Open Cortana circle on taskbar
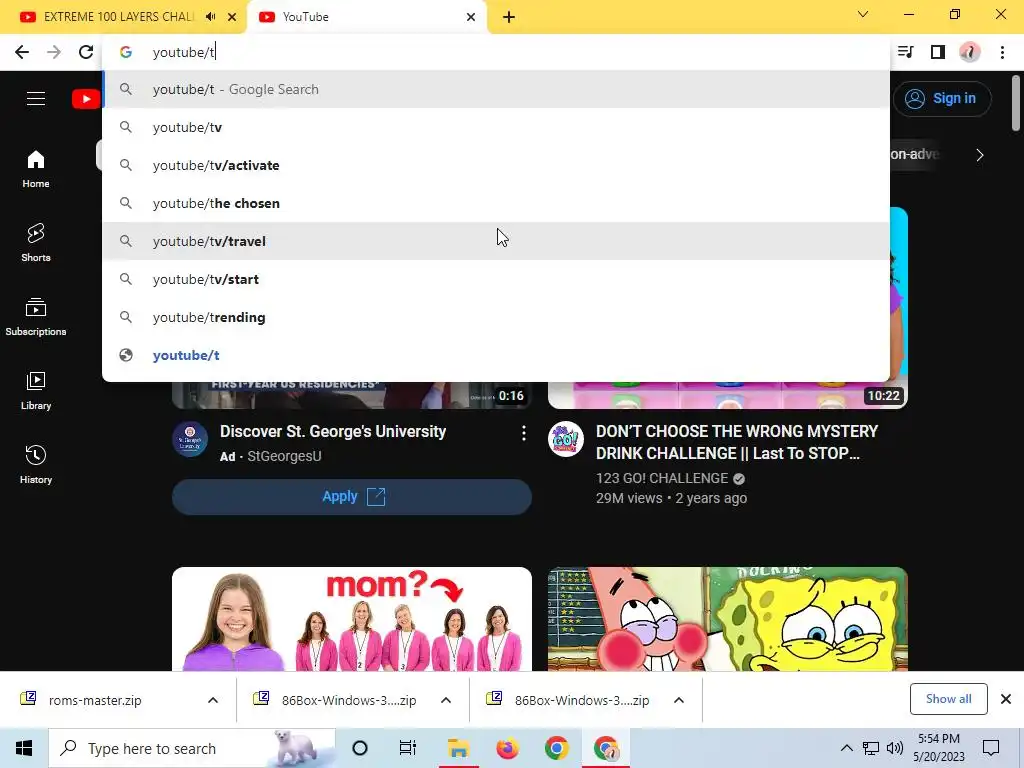Screen dimensions: 1024x768 click(360, 748)
